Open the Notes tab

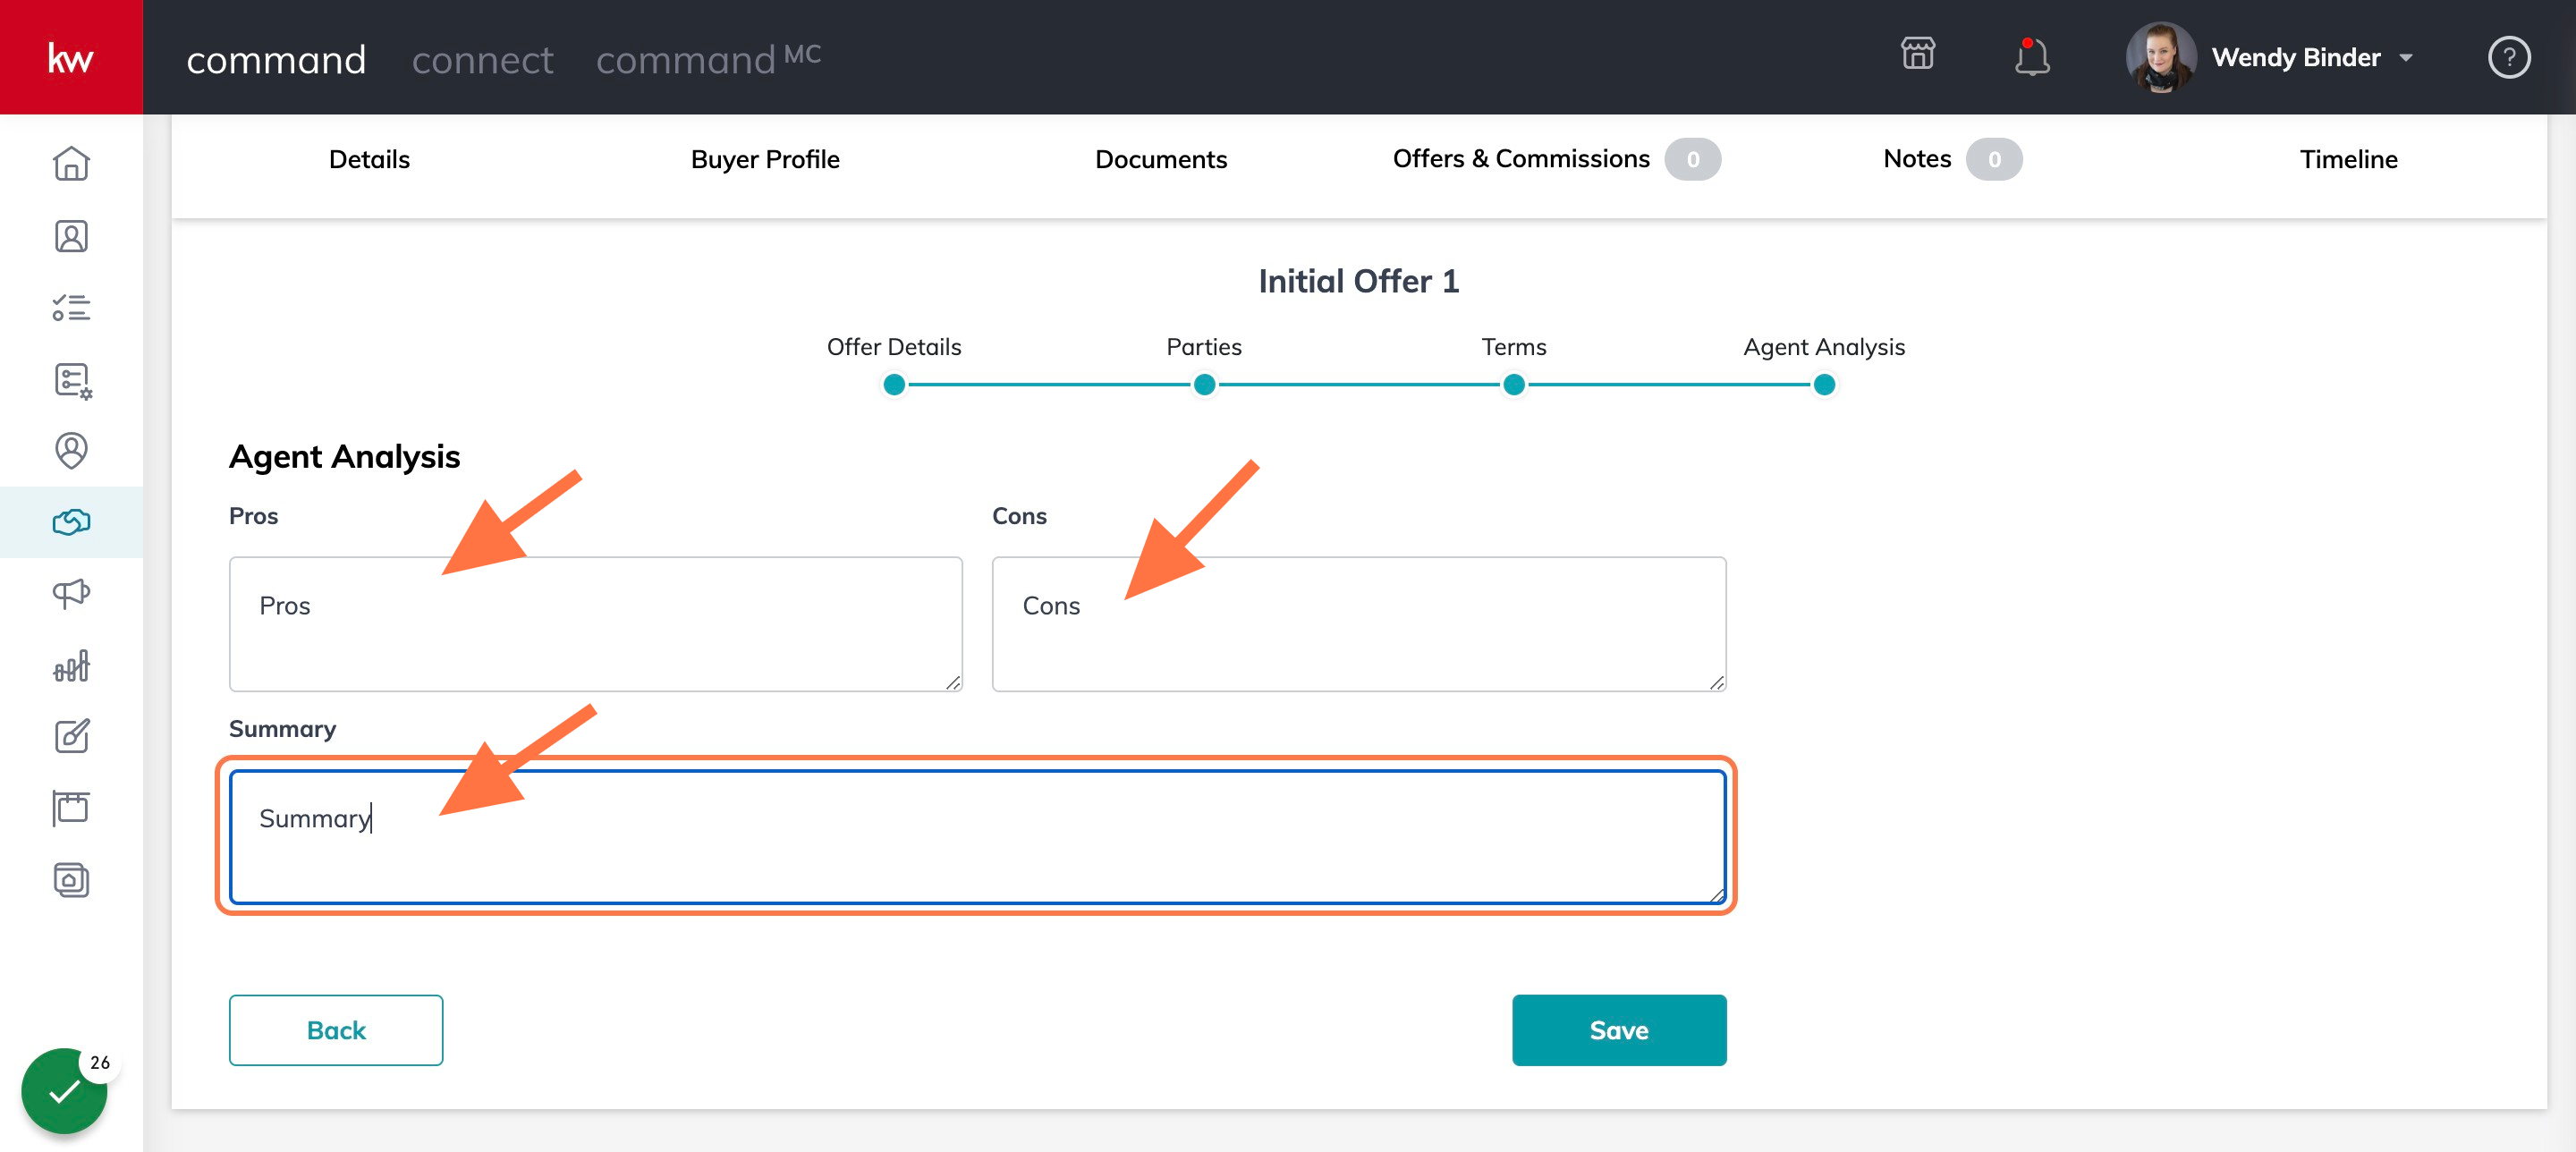coord(1951,159)
